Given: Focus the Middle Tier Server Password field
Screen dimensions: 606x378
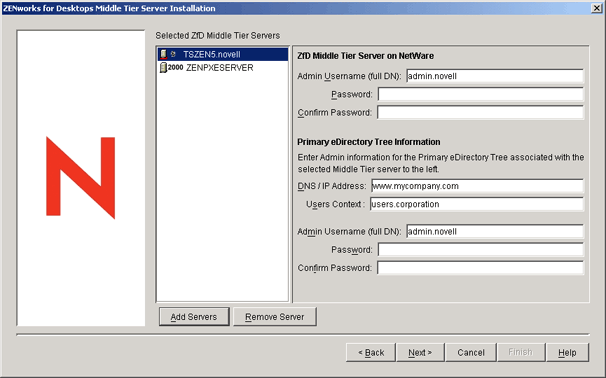Looking at the screenshot, I should [x=480, y=94].
